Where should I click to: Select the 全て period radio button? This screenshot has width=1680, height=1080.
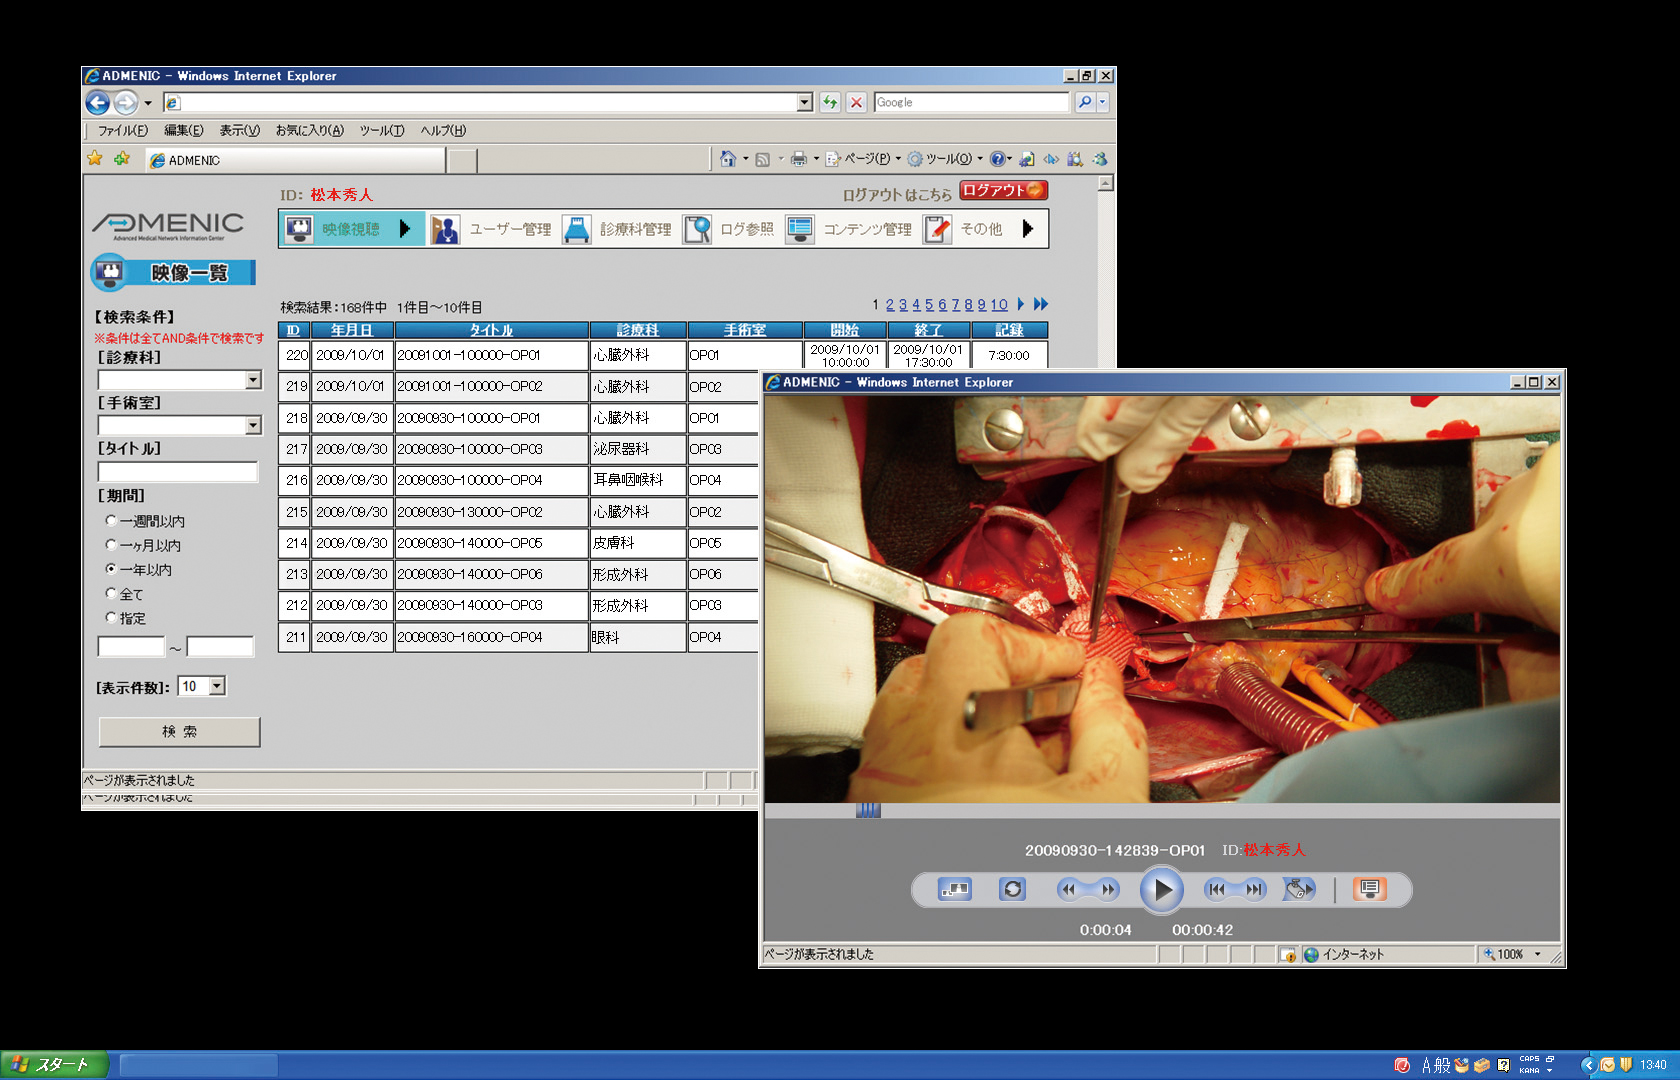(x=111, y=593)
